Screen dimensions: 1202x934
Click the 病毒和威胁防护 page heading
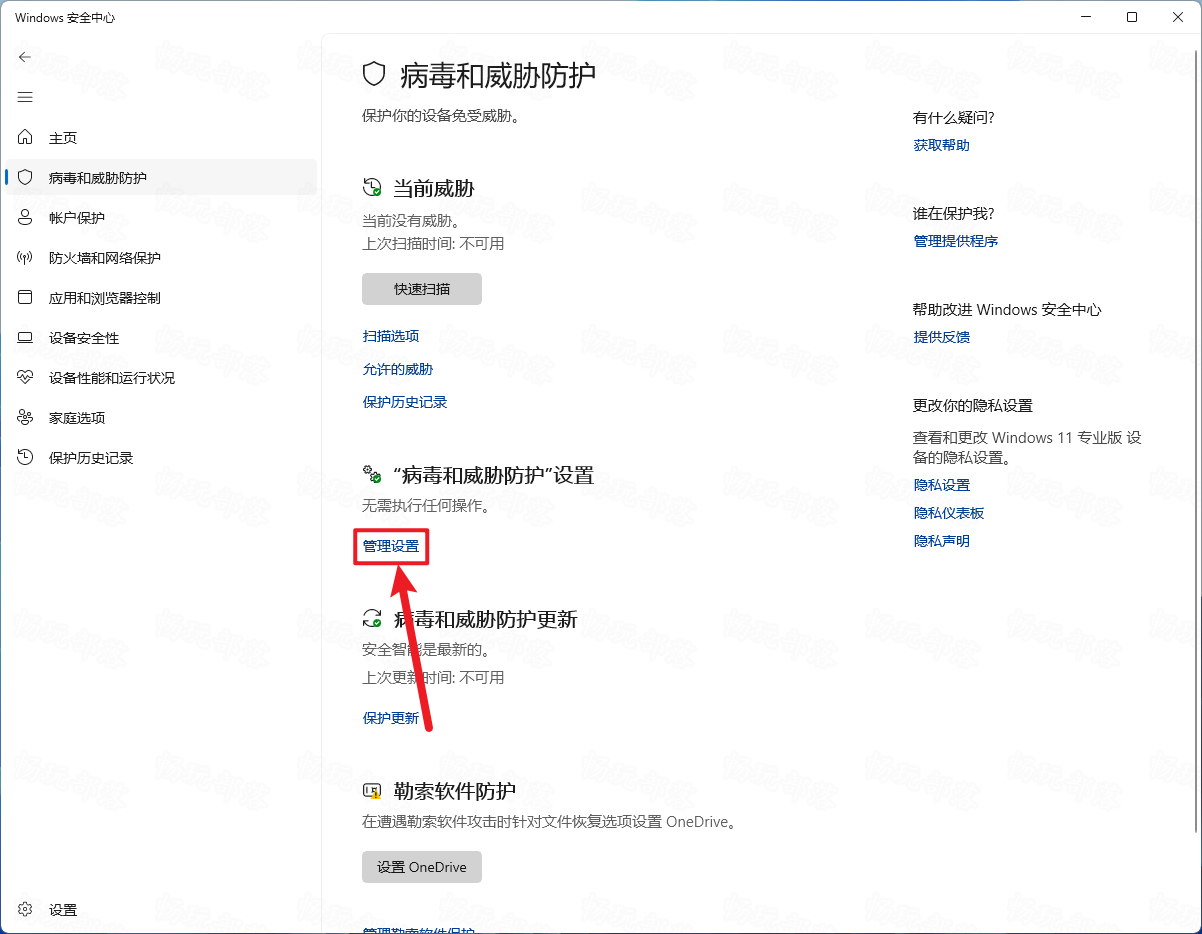tap(498, 75)
